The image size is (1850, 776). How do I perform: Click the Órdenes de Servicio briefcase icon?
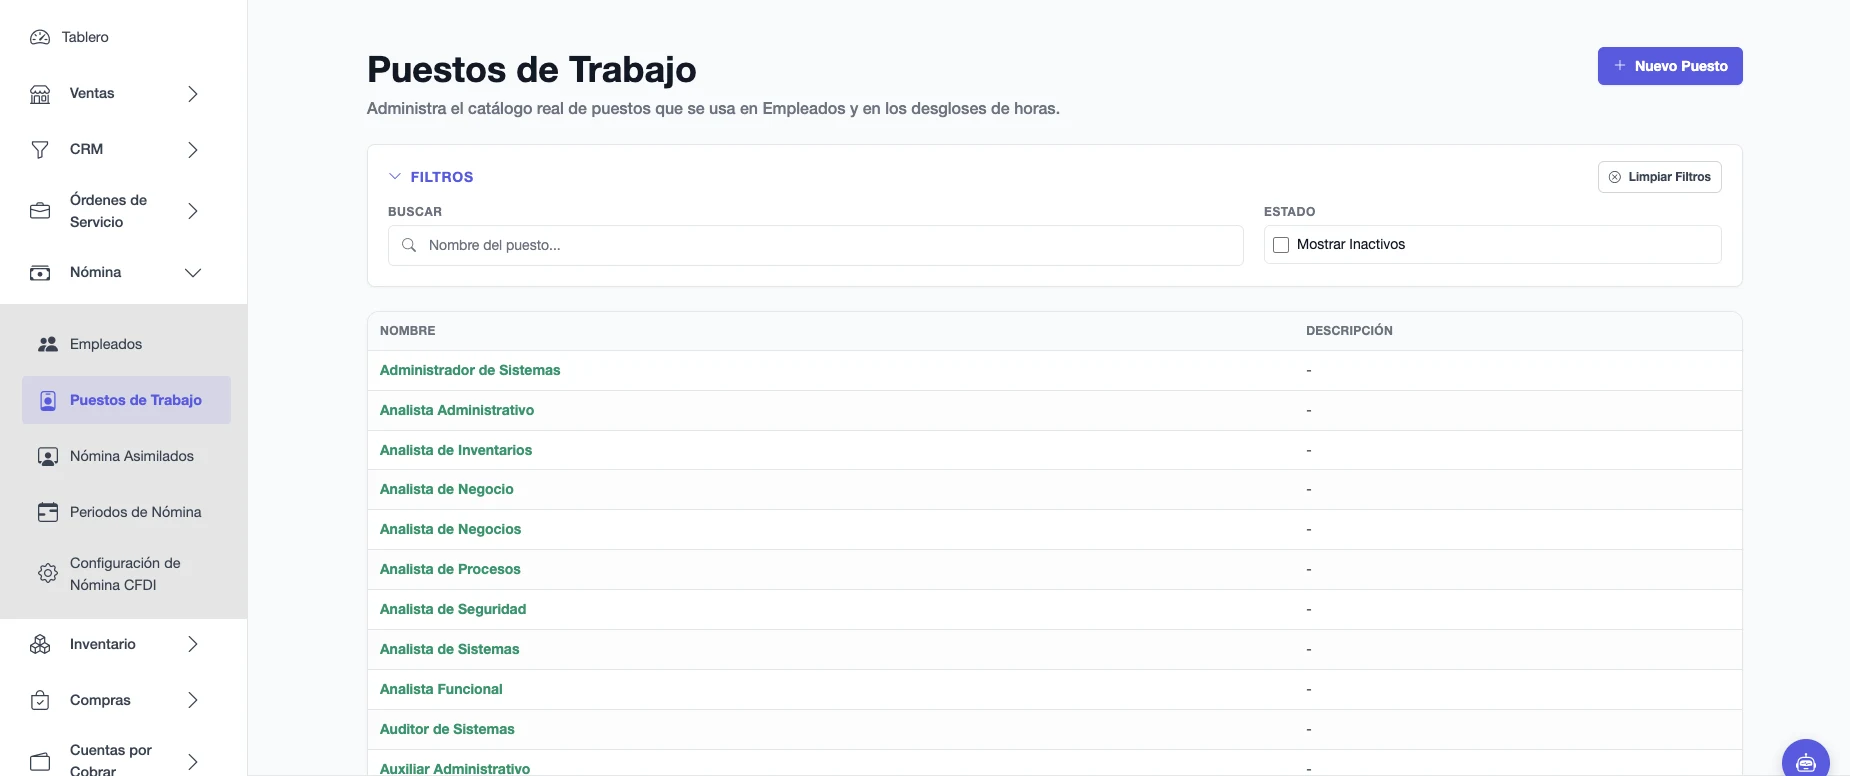pyautogui.click(x=40, y=211)
